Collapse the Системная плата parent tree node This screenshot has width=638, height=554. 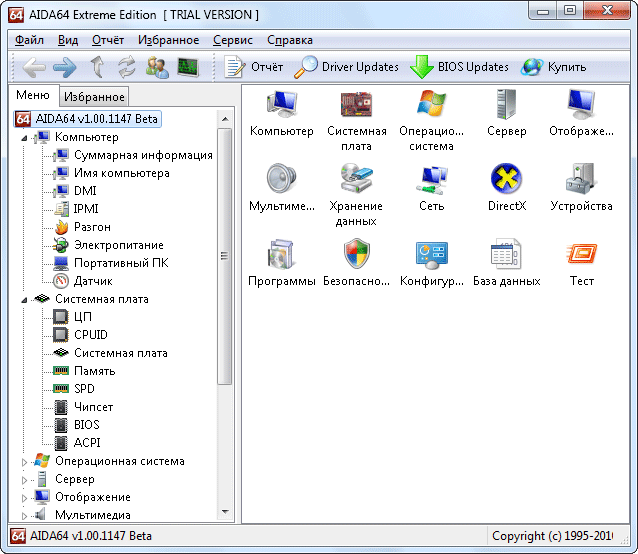tap(24, 300)
